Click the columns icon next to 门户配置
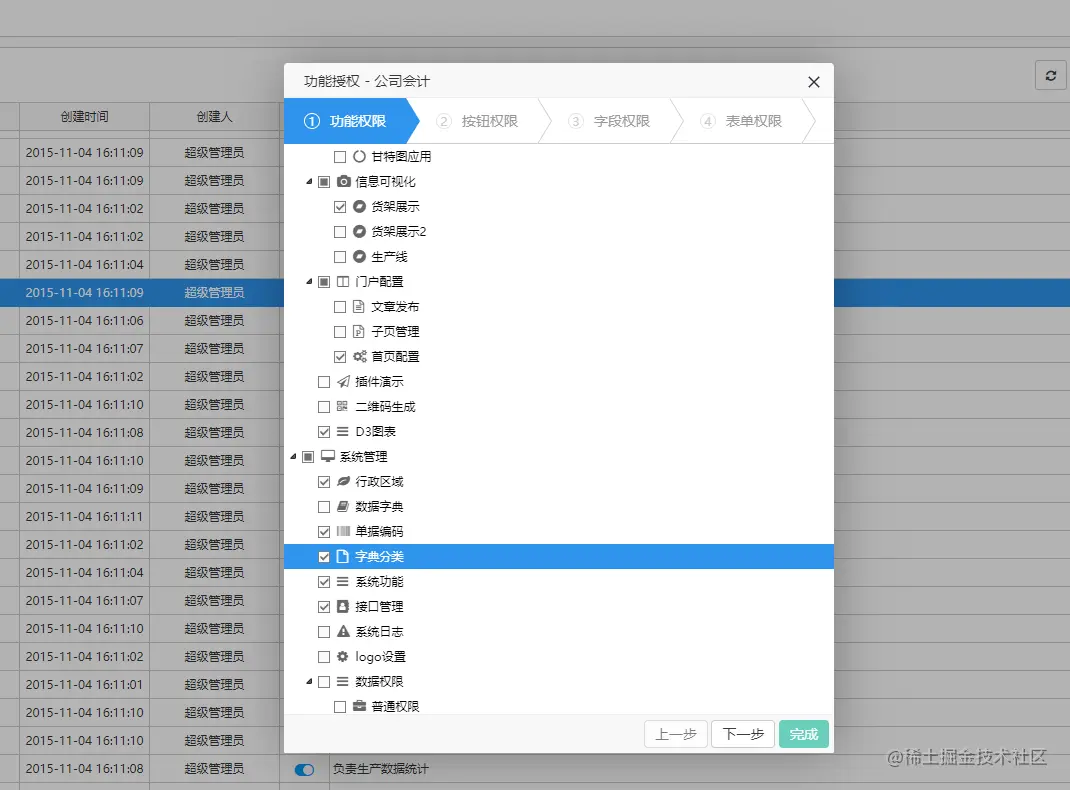 [343, 282]
